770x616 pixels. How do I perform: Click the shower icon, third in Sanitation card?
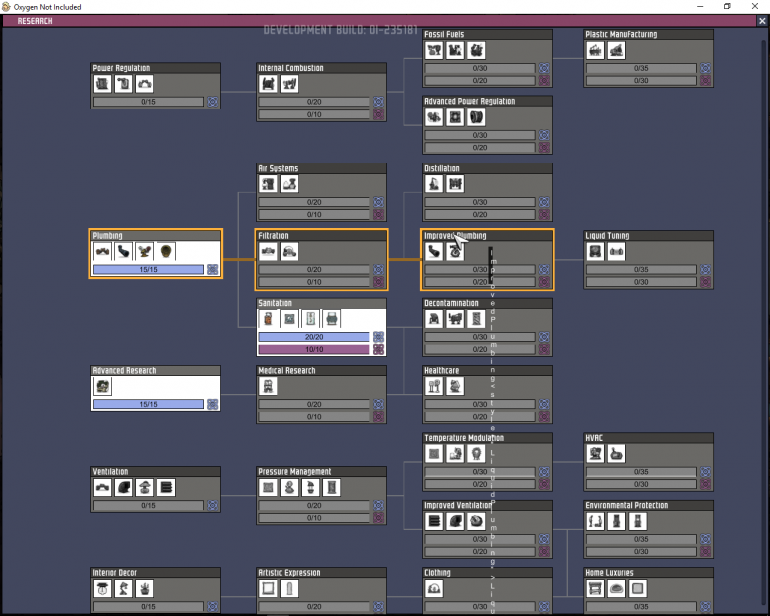tap(310, 319)
